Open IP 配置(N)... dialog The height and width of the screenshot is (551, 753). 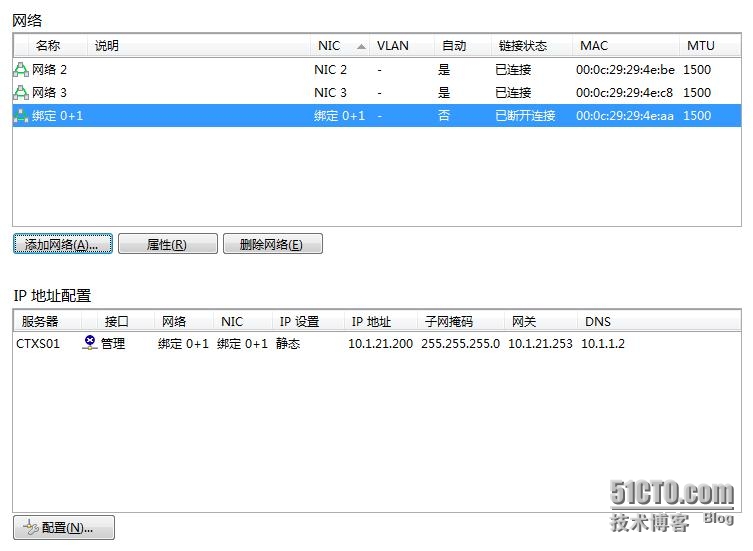coord(64,527)
